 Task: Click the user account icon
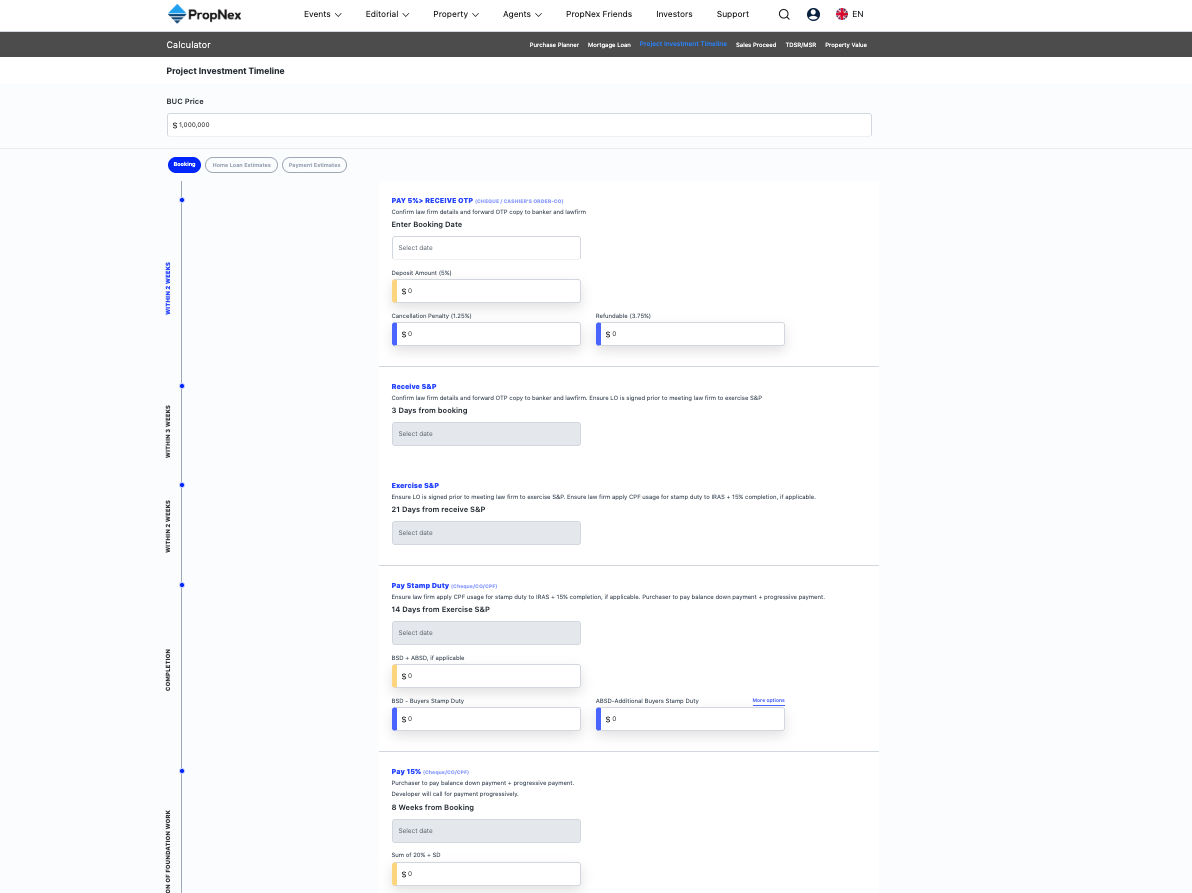coord(813,14)
